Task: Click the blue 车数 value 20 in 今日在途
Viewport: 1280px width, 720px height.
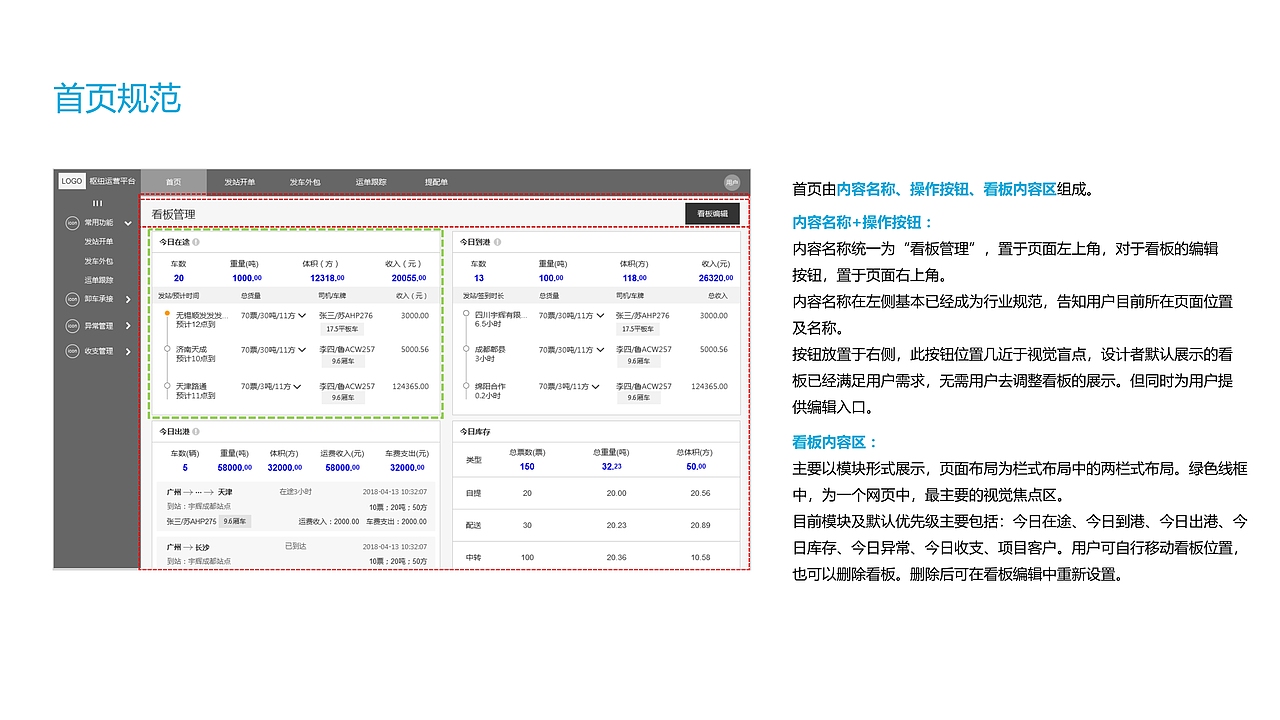Action: [179, 278]
